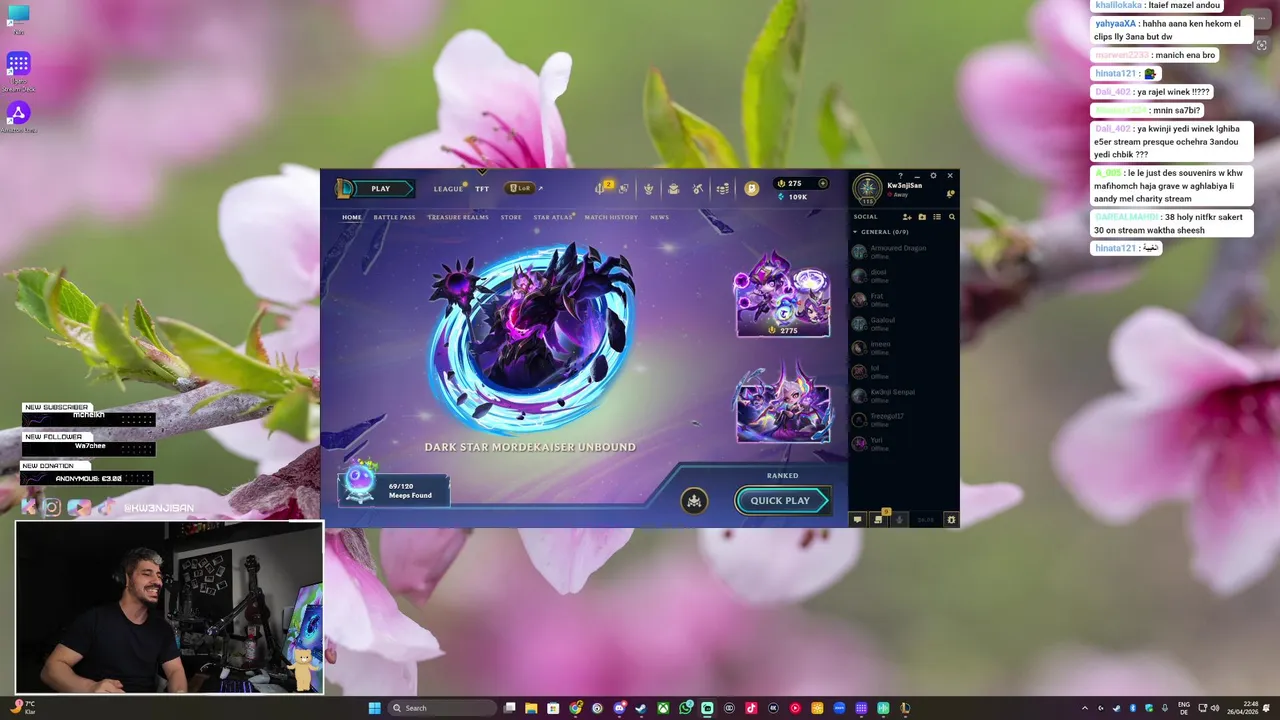Click the new folder icon in Social
The image size is (1280, 720).
[x=922, y=217]
